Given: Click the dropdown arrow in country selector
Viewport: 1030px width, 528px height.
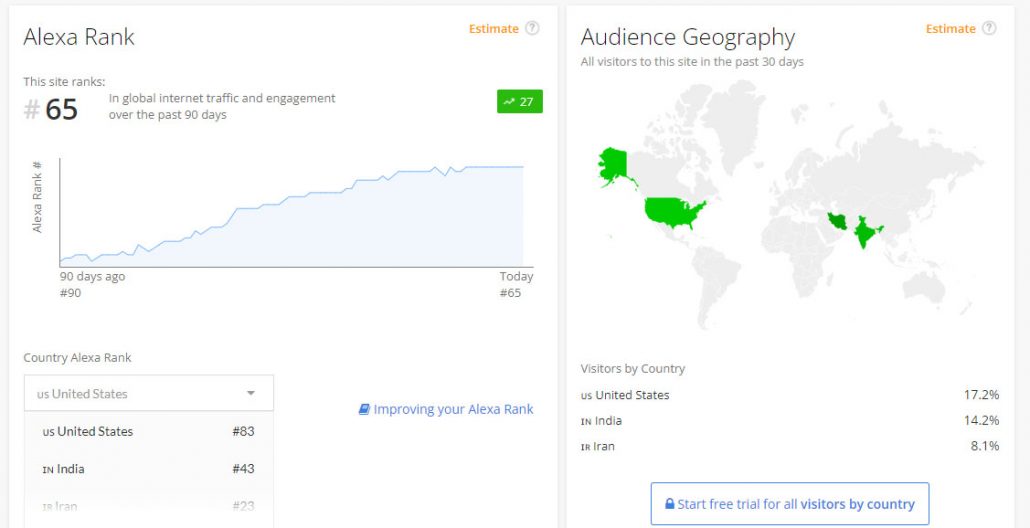Looking at the screenshot, I should (251, 393).
